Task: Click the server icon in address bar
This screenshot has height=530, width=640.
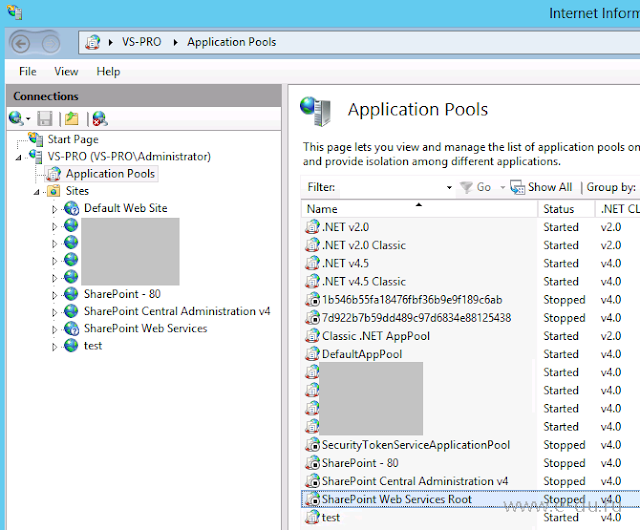Action: coord(93,42)
